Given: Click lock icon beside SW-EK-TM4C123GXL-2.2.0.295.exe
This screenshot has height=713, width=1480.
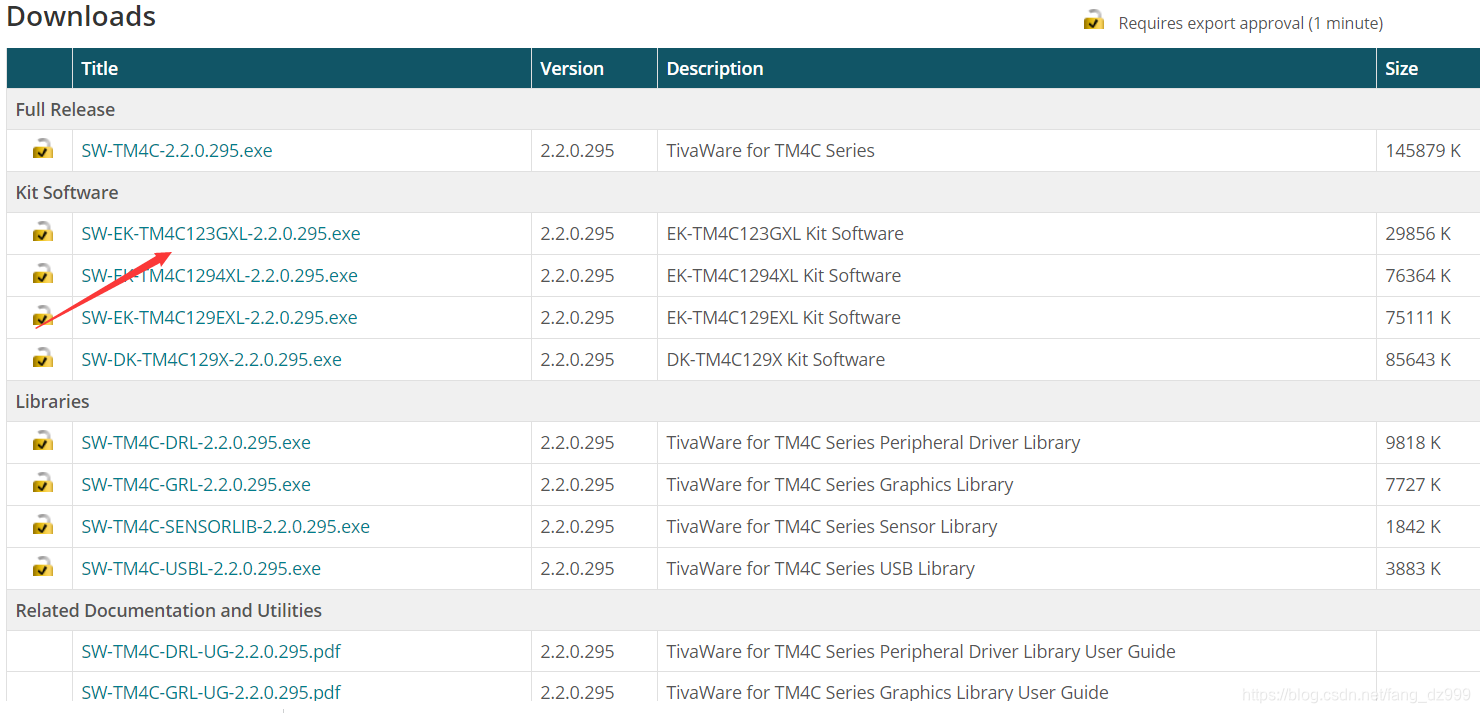Looking at the screenshot, I should tap(42, 233).
